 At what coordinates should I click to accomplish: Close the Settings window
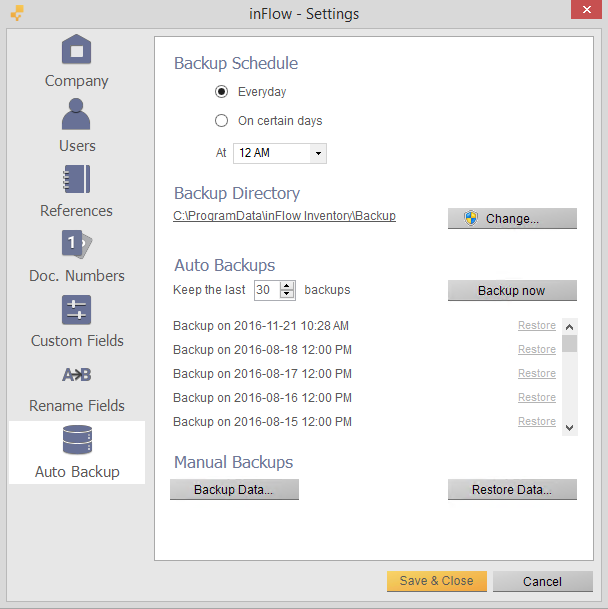(x=586, y=9)
